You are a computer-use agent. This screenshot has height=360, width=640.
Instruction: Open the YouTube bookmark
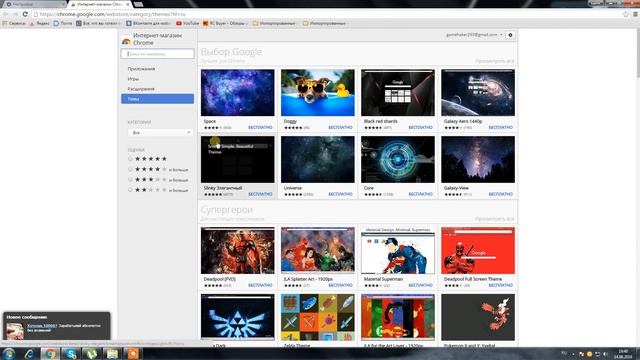point(187,24)
